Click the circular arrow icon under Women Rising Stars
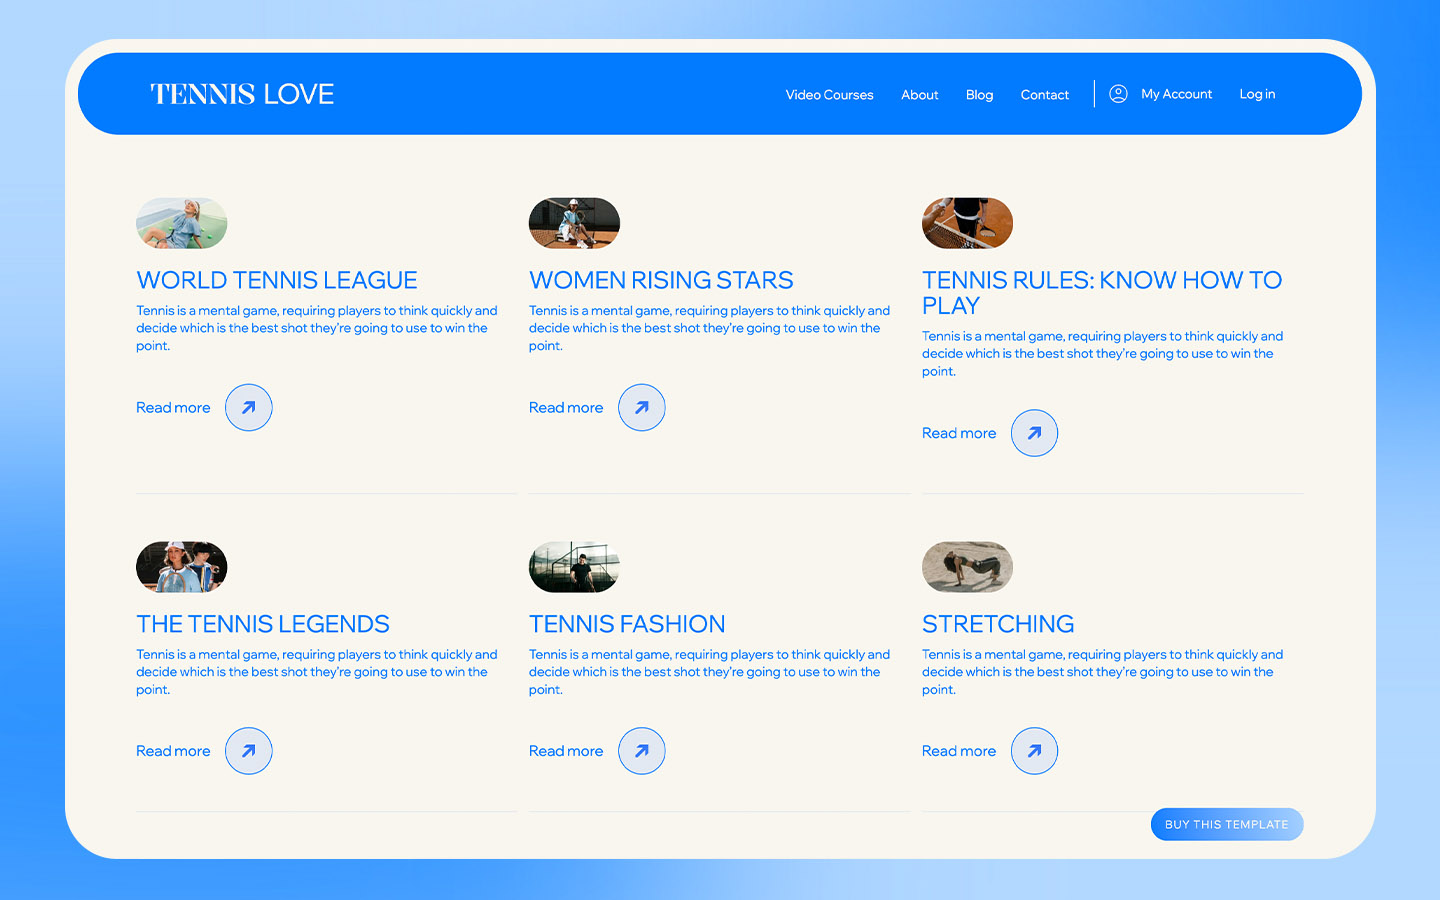 (641, 407)
